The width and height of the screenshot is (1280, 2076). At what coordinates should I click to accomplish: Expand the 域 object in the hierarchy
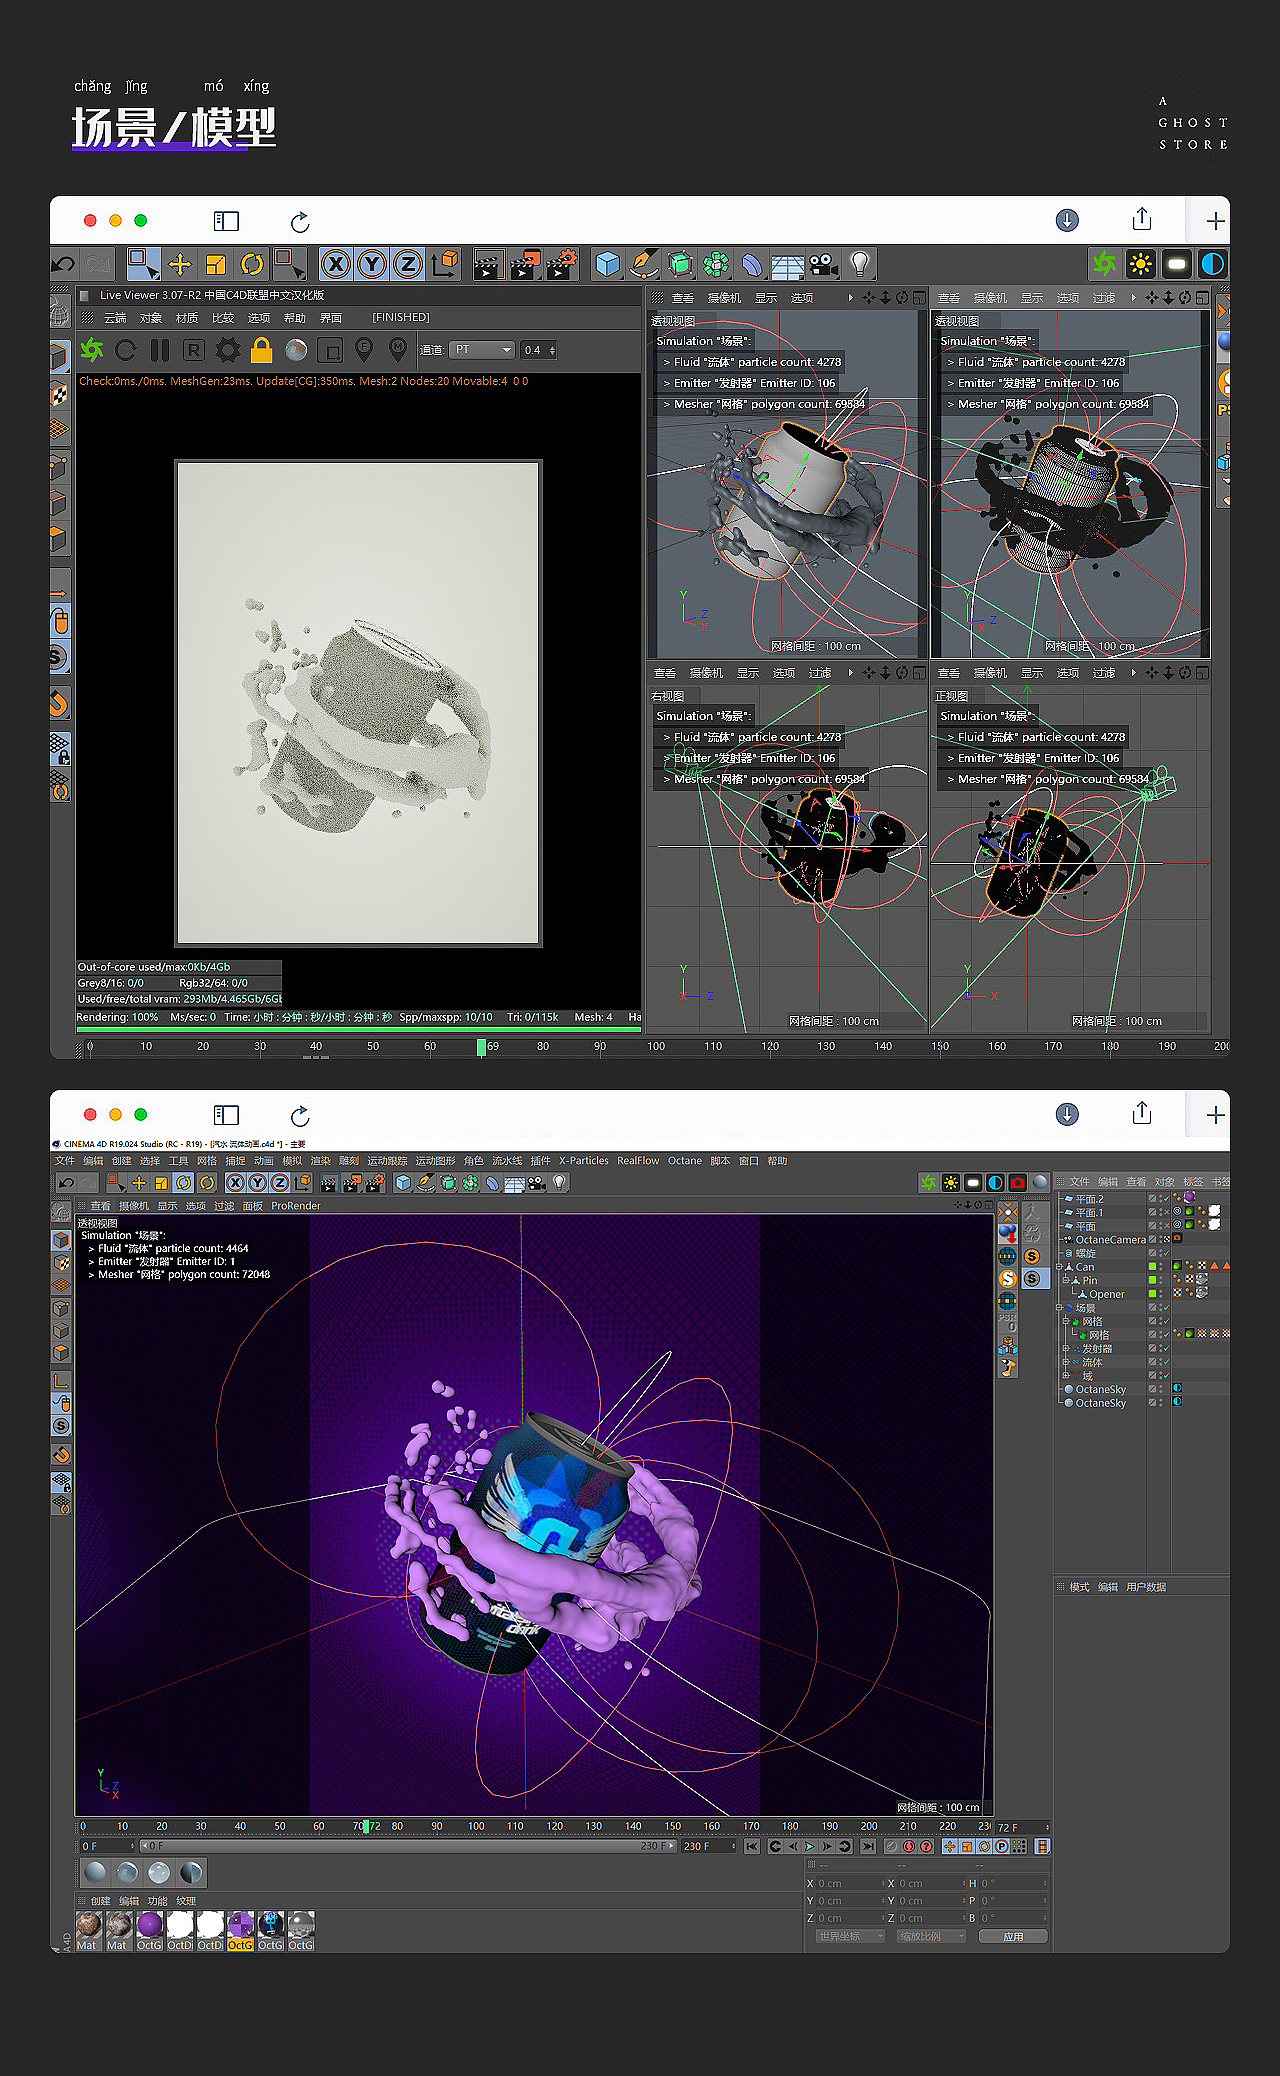pyautogui.click(x=1066, y=1376)
